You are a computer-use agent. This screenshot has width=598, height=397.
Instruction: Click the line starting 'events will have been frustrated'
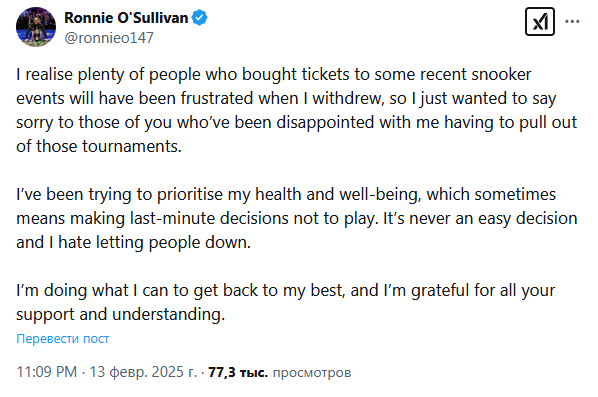[x=286, y=98]
